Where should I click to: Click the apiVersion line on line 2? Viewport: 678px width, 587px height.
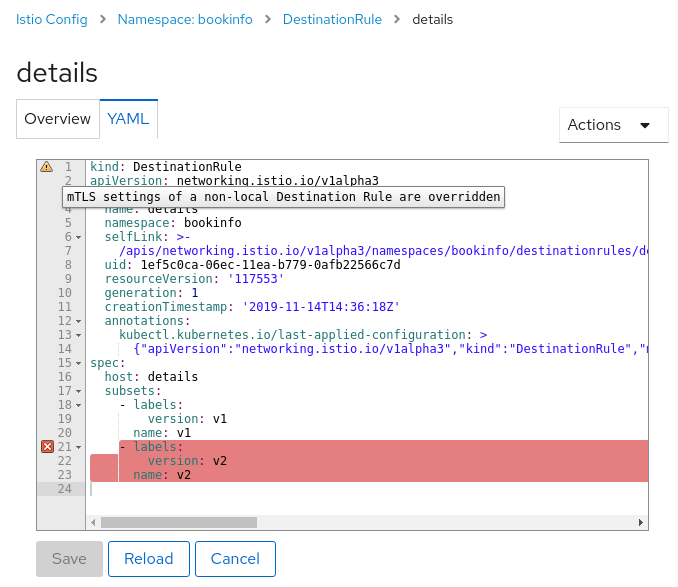(x=234, y=180)
